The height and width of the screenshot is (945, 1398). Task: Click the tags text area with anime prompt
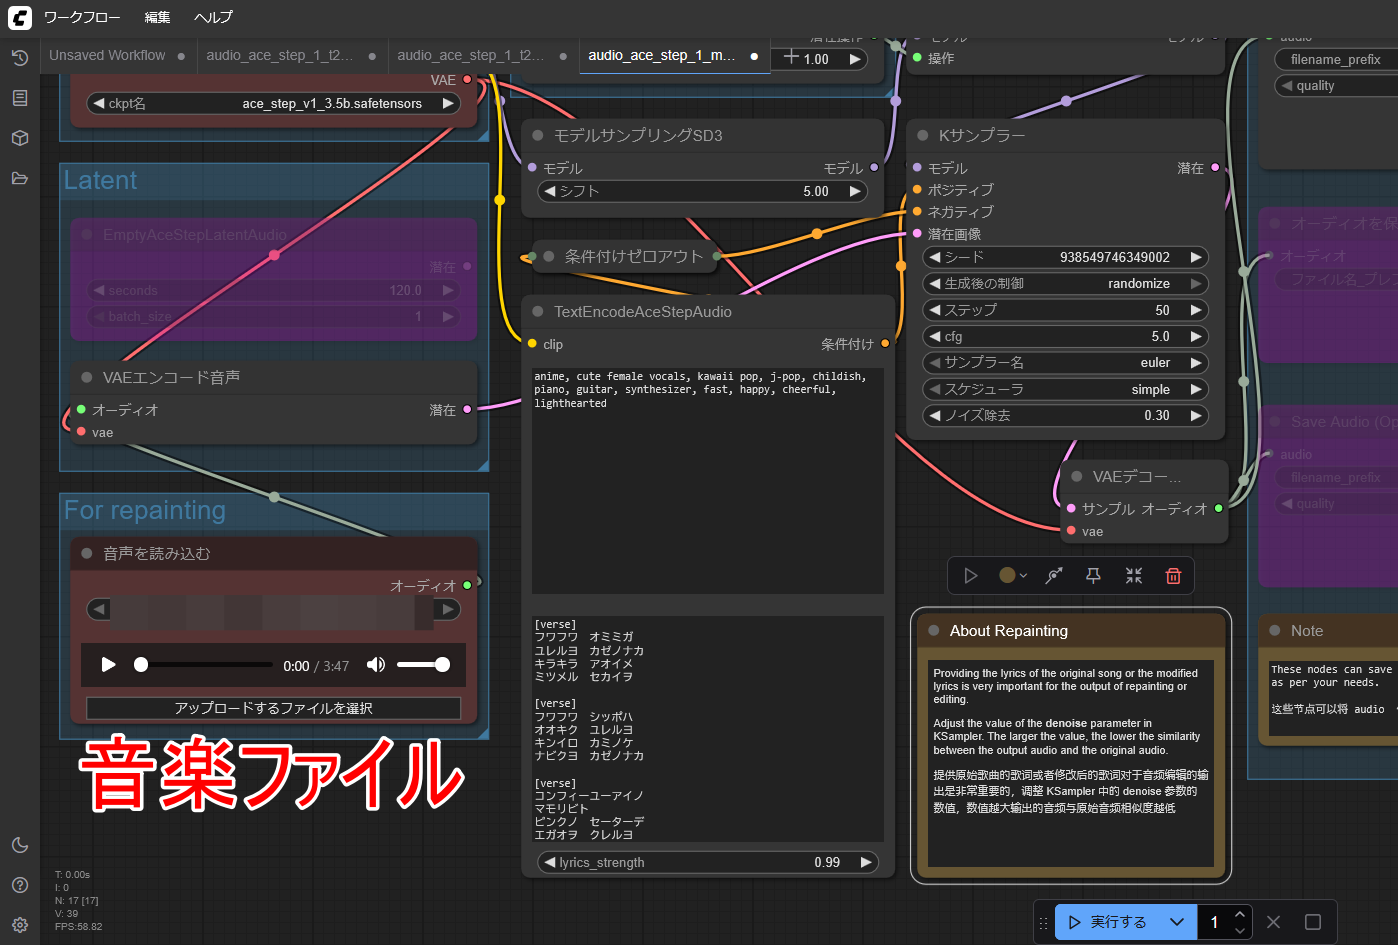click(708, 481)
